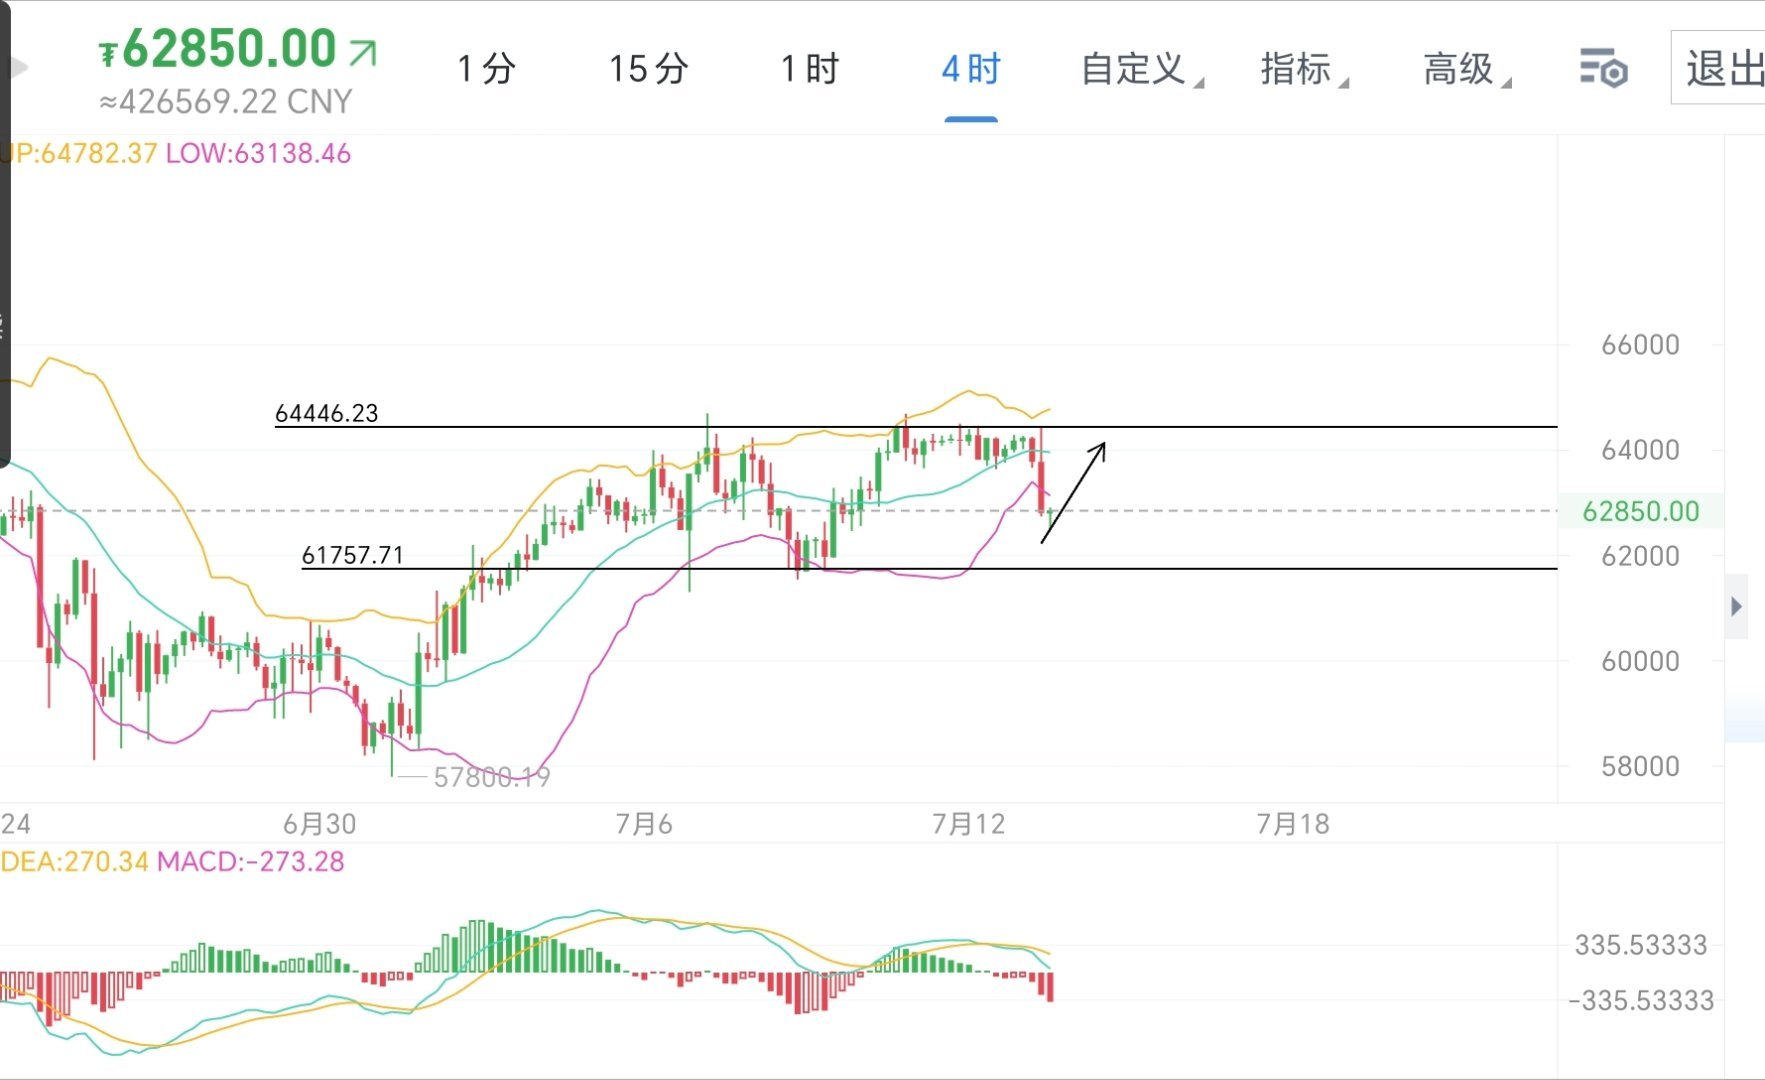Image resolution: width=1765 pixels, height=1080 pixels.
Task: Click the 64446.23 resistance line label
Action: pos(326,413)
